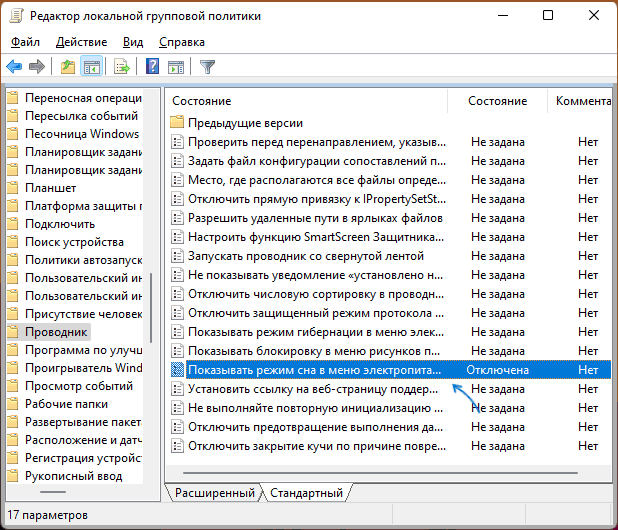Screen dimensions: 618x530
Task: Click the Up one level folder icon
Action: 68,67
